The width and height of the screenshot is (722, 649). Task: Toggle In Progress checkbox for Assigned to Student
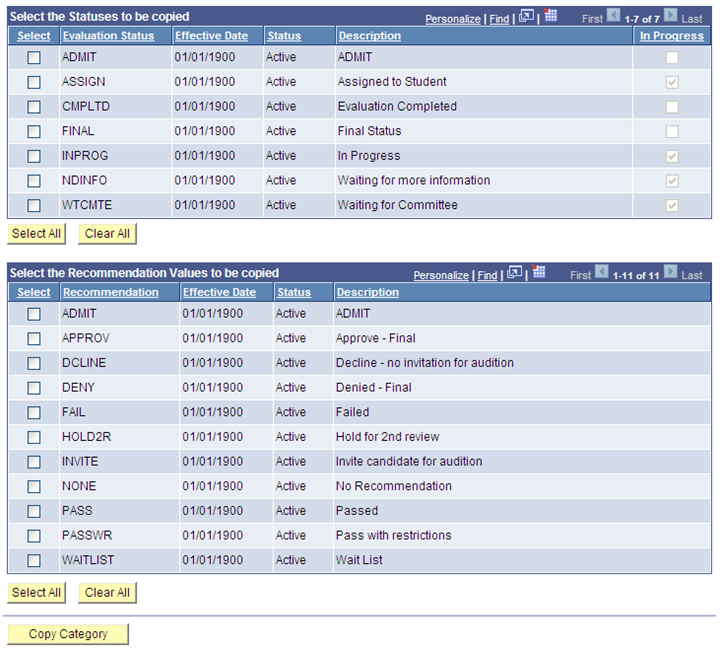point(672,82)
